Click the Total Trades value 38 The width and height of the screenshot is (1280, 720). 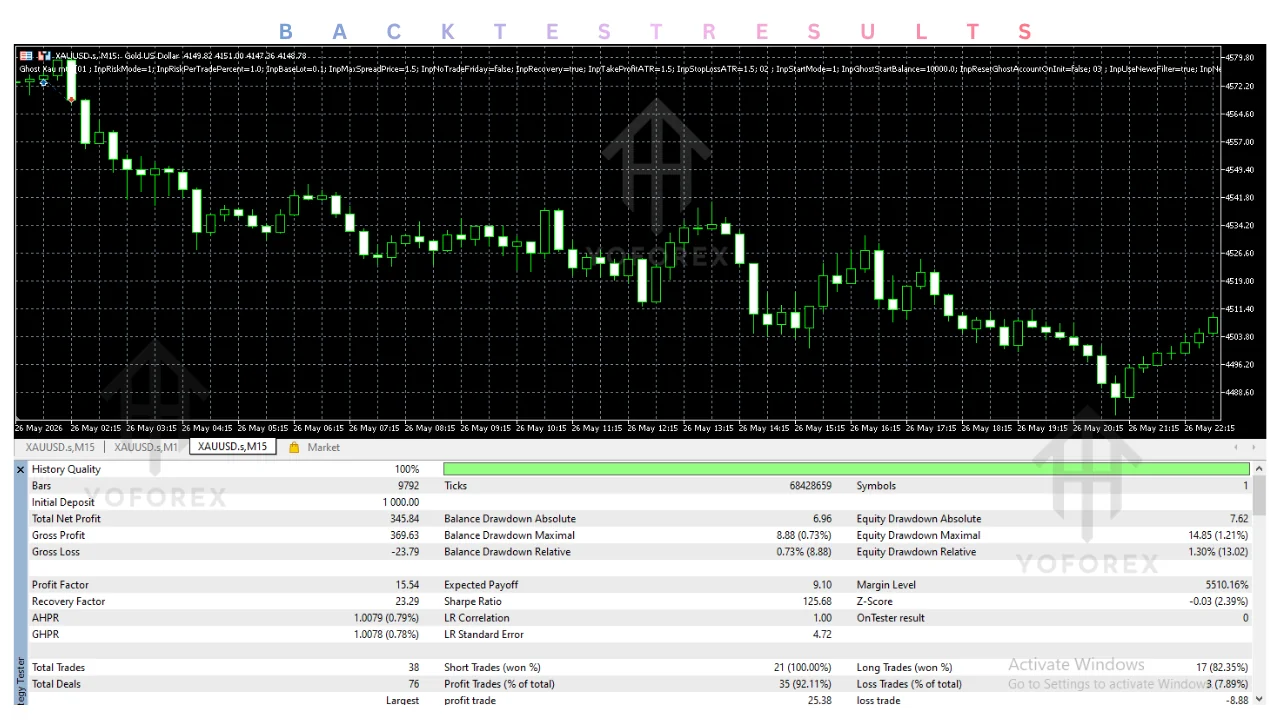point(413,667)
